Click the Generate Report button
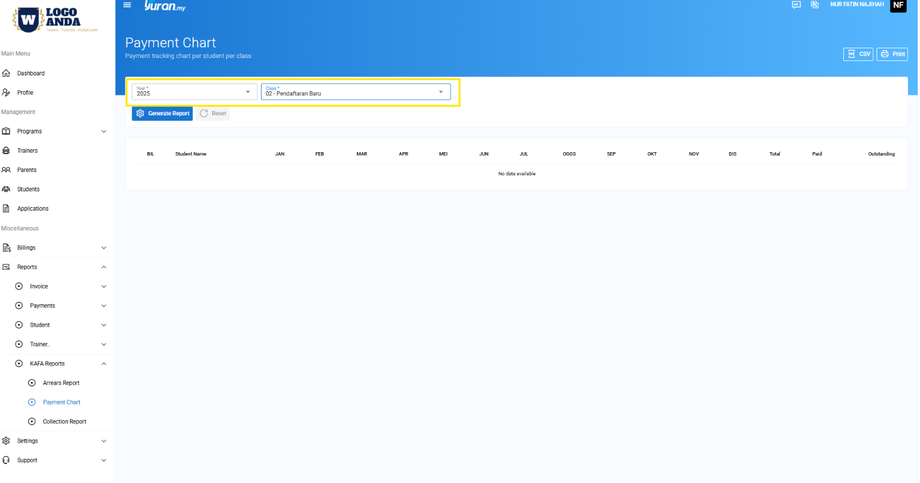Viewport: 920px width, 483px height. pyautogui.click(x=163, y=114)
